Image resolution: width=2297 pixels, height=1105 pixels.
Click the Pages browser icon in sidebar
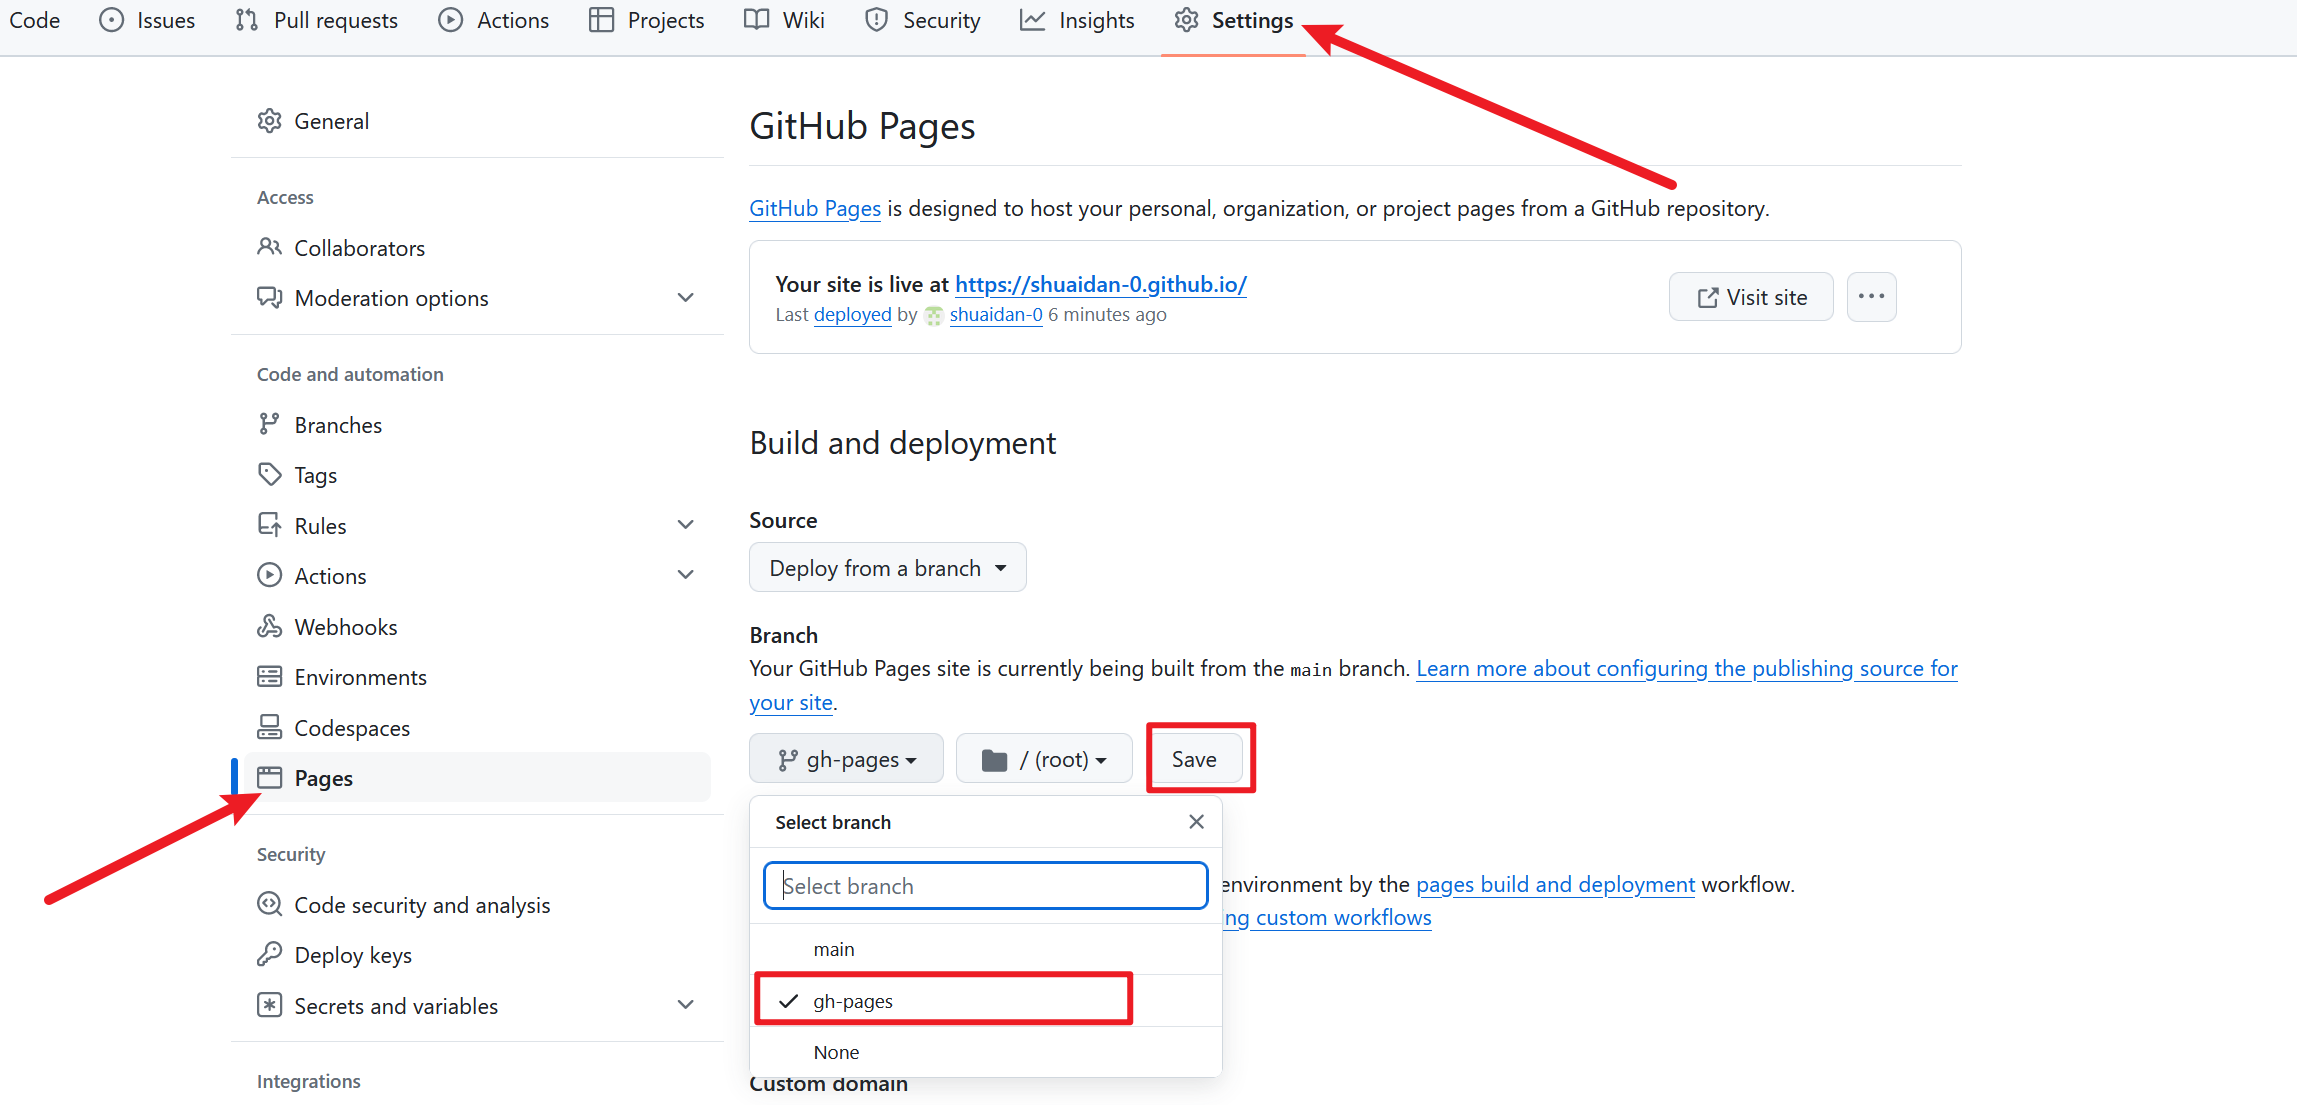269,778
